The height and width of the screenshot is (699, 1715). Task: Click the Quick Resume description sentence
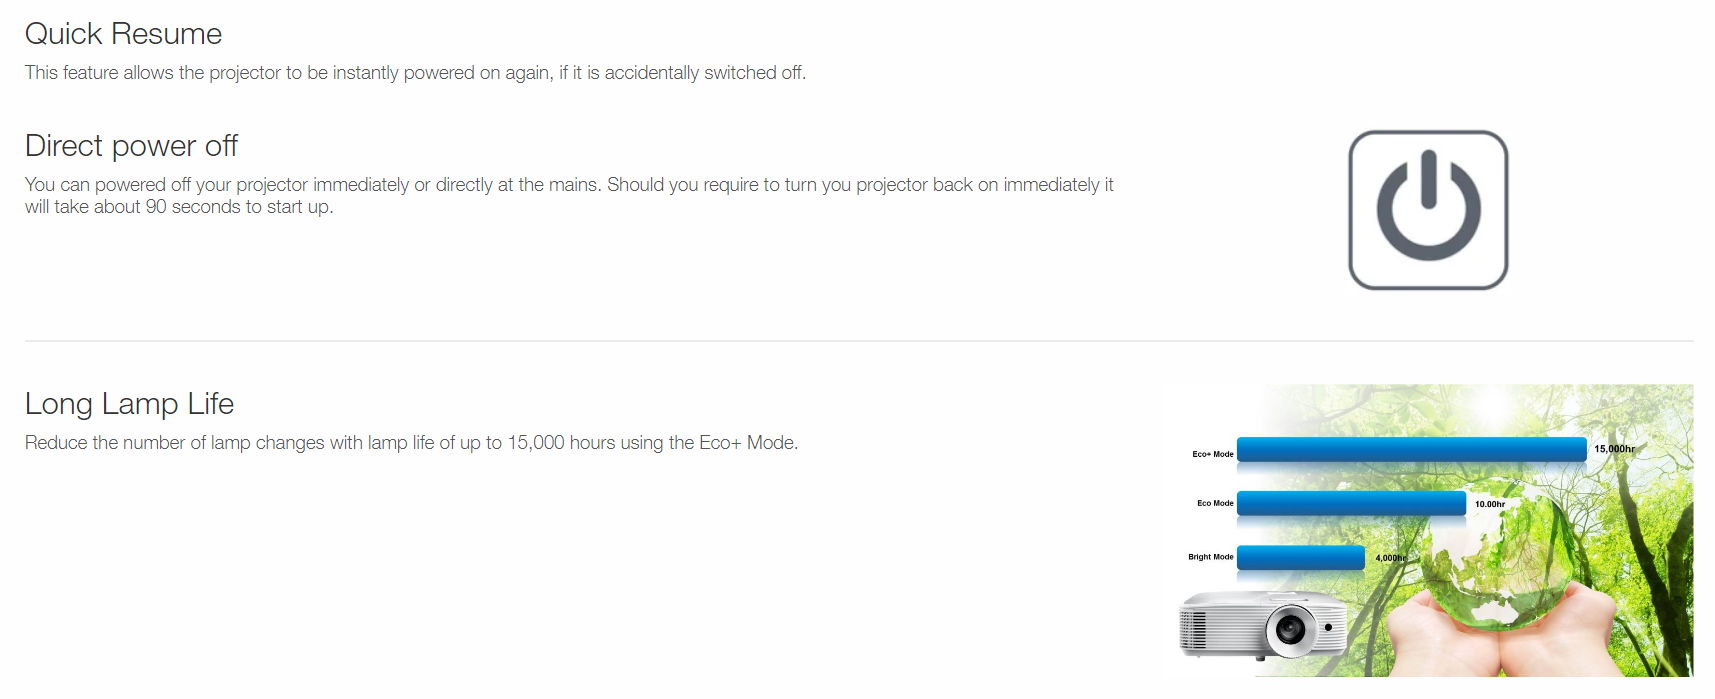coord(415,73)
